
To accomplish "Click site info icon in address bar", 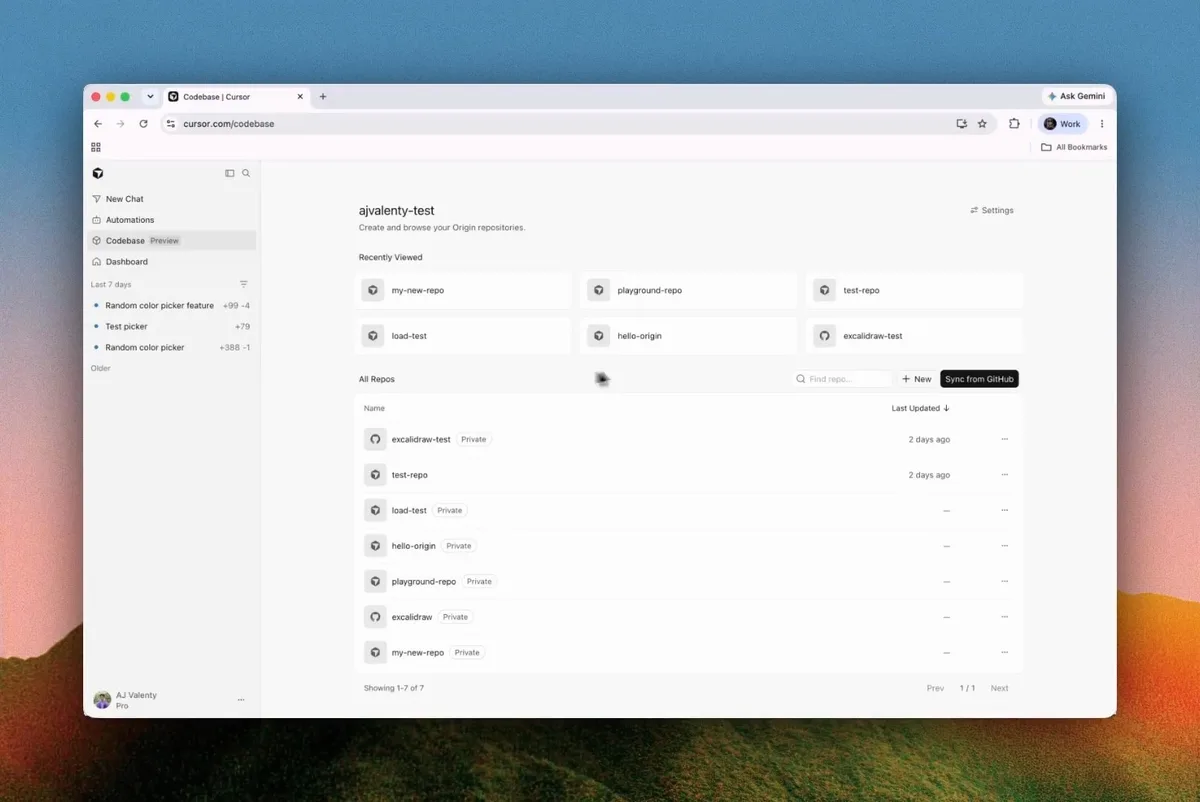I will pos(171,124).
